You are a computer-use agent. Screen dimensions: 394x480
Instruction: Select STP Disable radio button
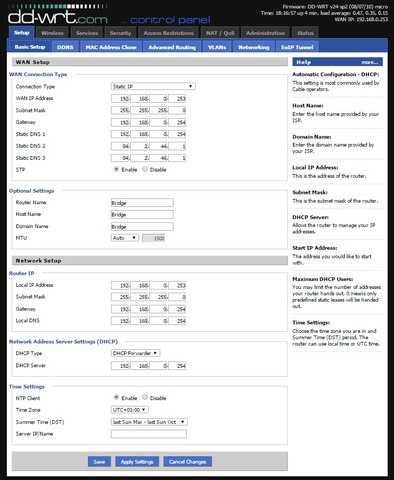[145, 169]
